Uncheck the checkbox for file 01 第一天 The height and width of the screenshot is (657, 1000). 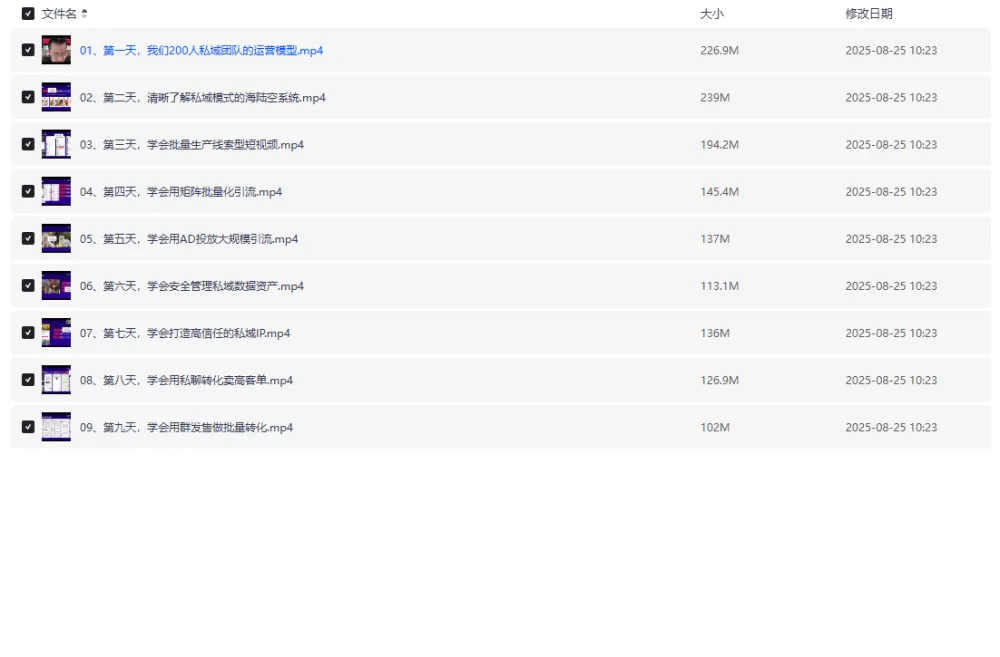28,50
